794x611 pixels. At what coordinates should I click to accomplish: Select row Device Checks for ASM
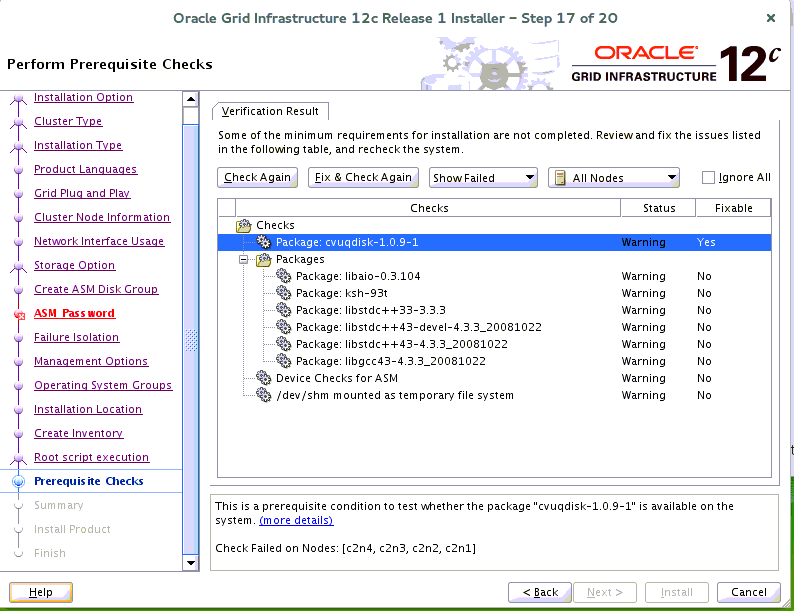click(x=494, y=378)
